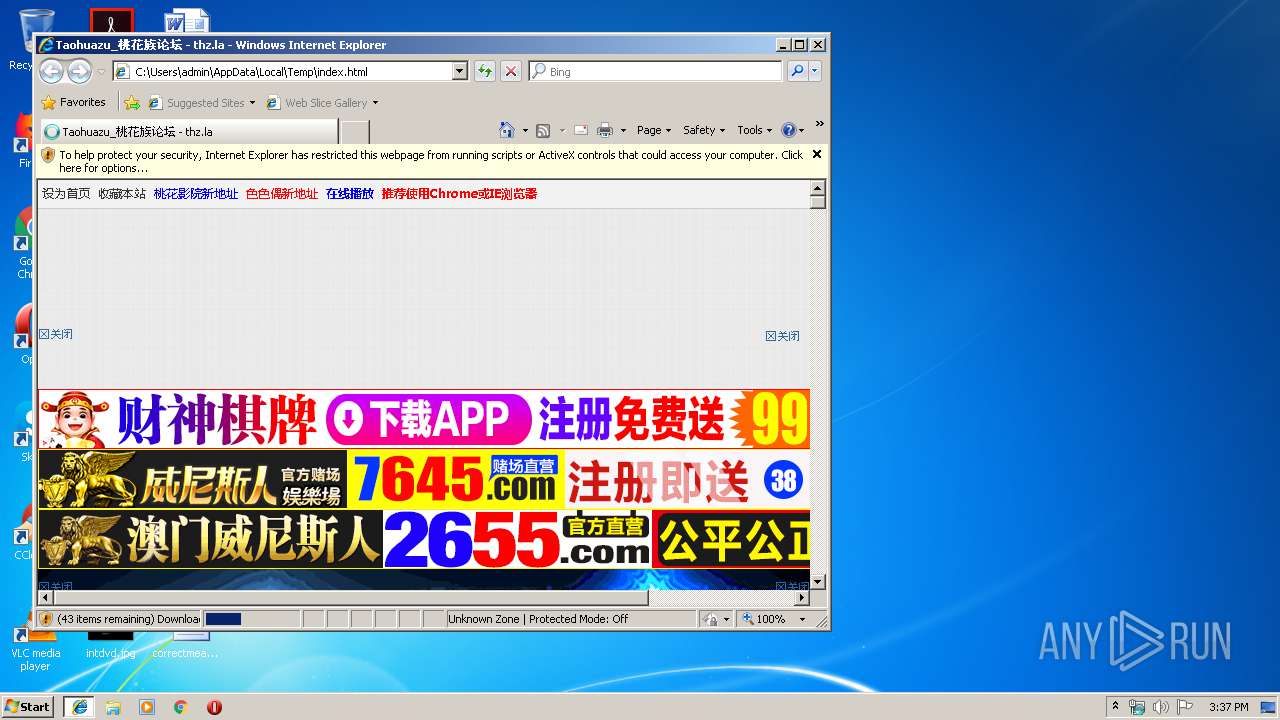Click the RSS feeds icon
This screenshot has width=1280, height=720.
tap(543, 130)
